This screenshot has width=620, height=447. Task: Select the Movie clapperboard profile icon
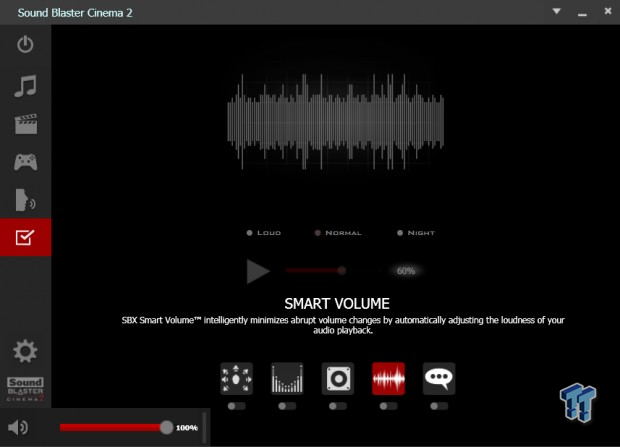(26, 124)
